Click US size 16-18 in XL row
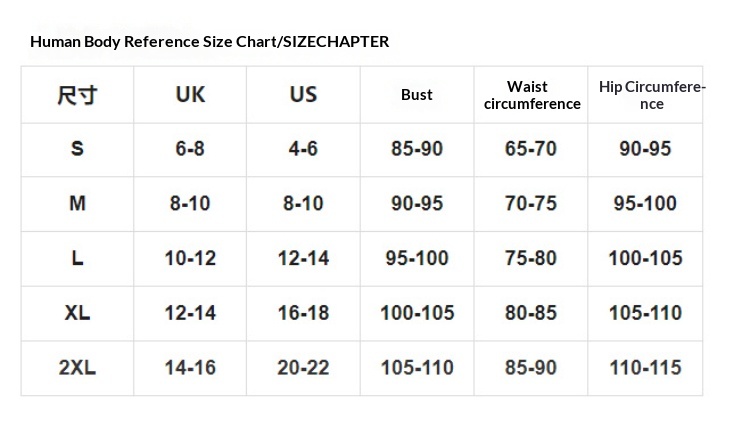This screenshot has width=751, height=421. pos(303,313)
